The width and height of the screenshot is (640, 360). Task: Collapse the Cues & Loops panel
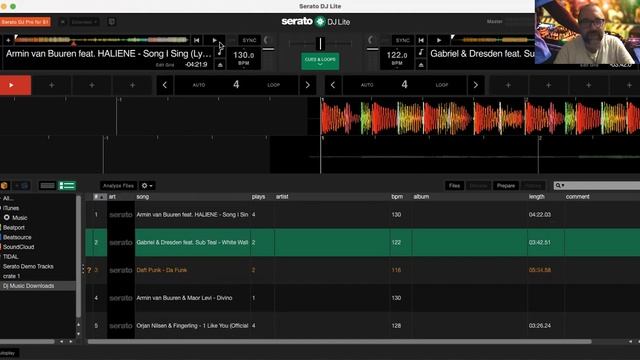(x=320, y=61)
